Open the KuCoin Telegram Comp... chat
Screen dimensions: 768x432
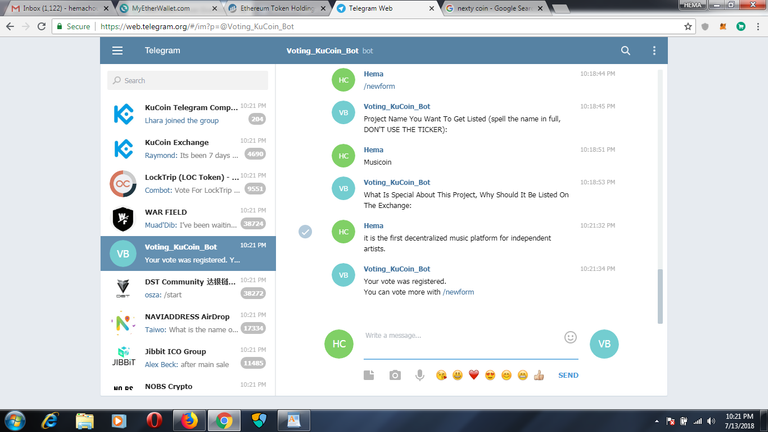[188, 114]
